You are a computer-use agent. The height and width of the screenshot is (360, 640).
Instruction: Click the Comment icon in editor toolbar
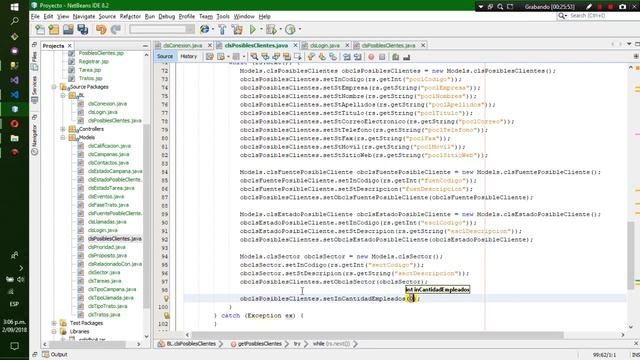point(396,57)
